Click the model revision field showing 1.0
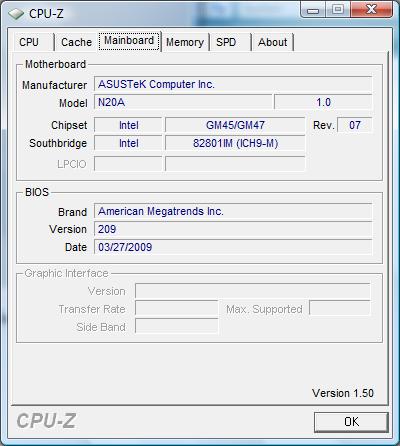Image resolution: width=400 pixels, height=446 pixels. pos(323,102)
